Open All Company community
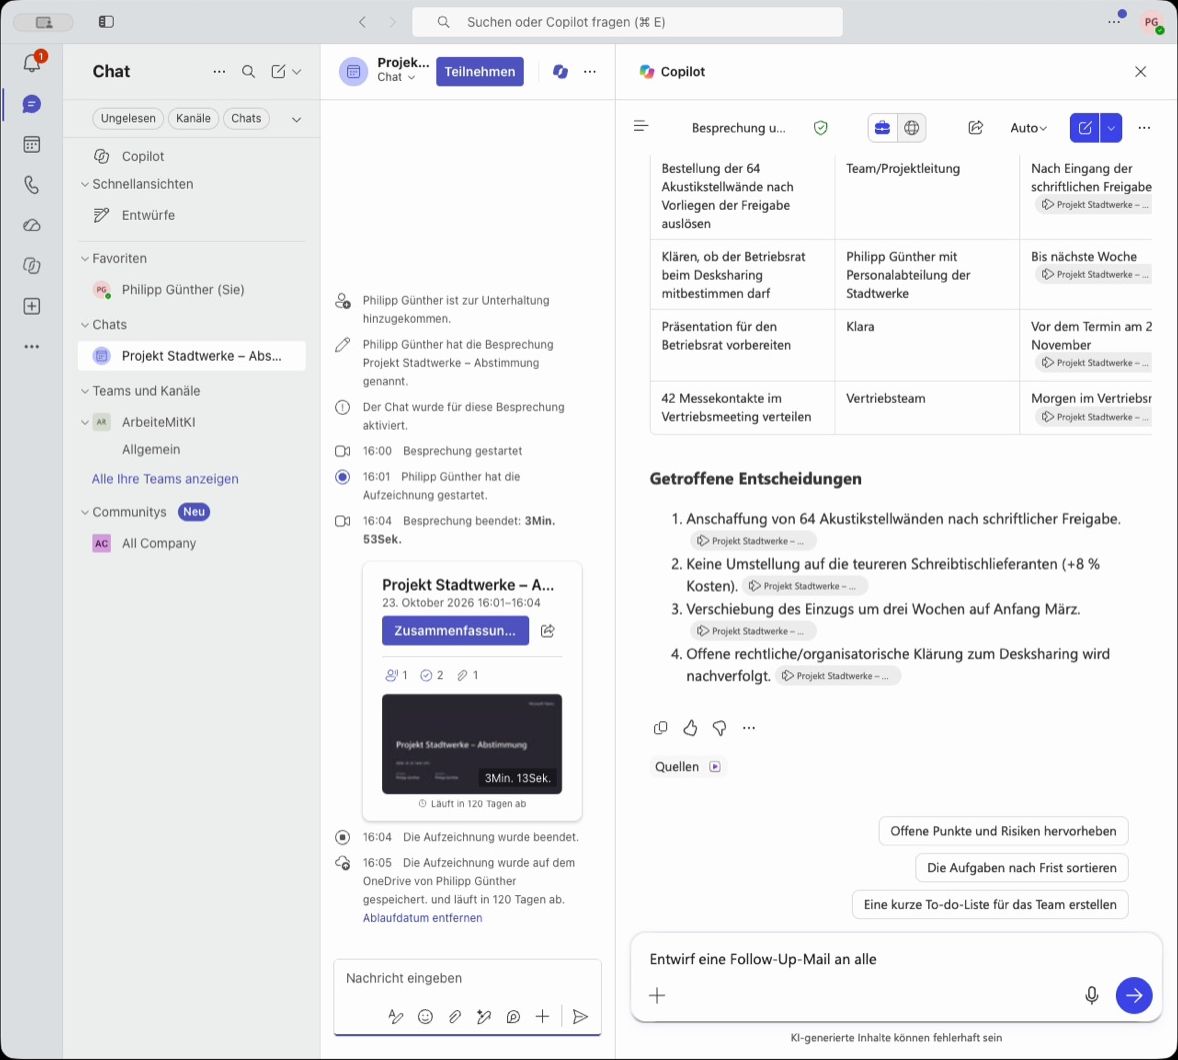The height and width of the screenshot is (1060, 1178). (x=159, y=543)
